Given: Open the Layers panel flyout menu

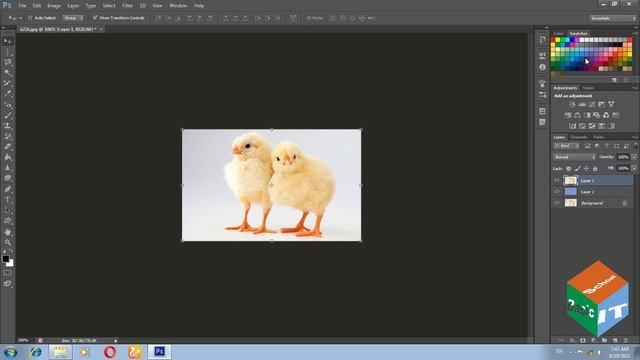Looking at the screenshot, I should tap(635, 137).
